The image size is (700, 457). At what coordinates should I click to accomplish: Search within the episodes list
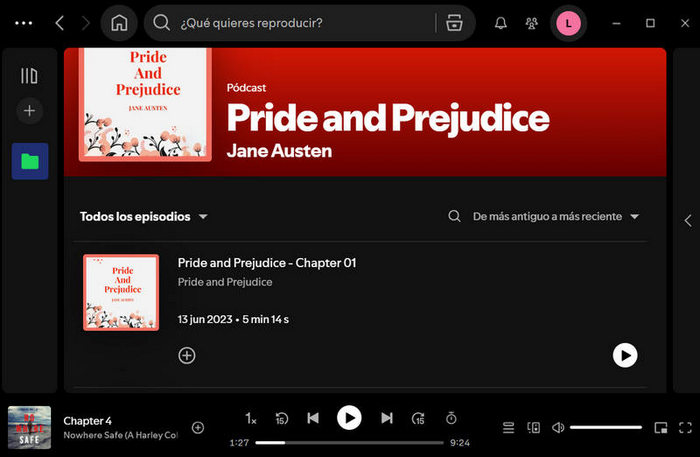[x=454, y=216]
